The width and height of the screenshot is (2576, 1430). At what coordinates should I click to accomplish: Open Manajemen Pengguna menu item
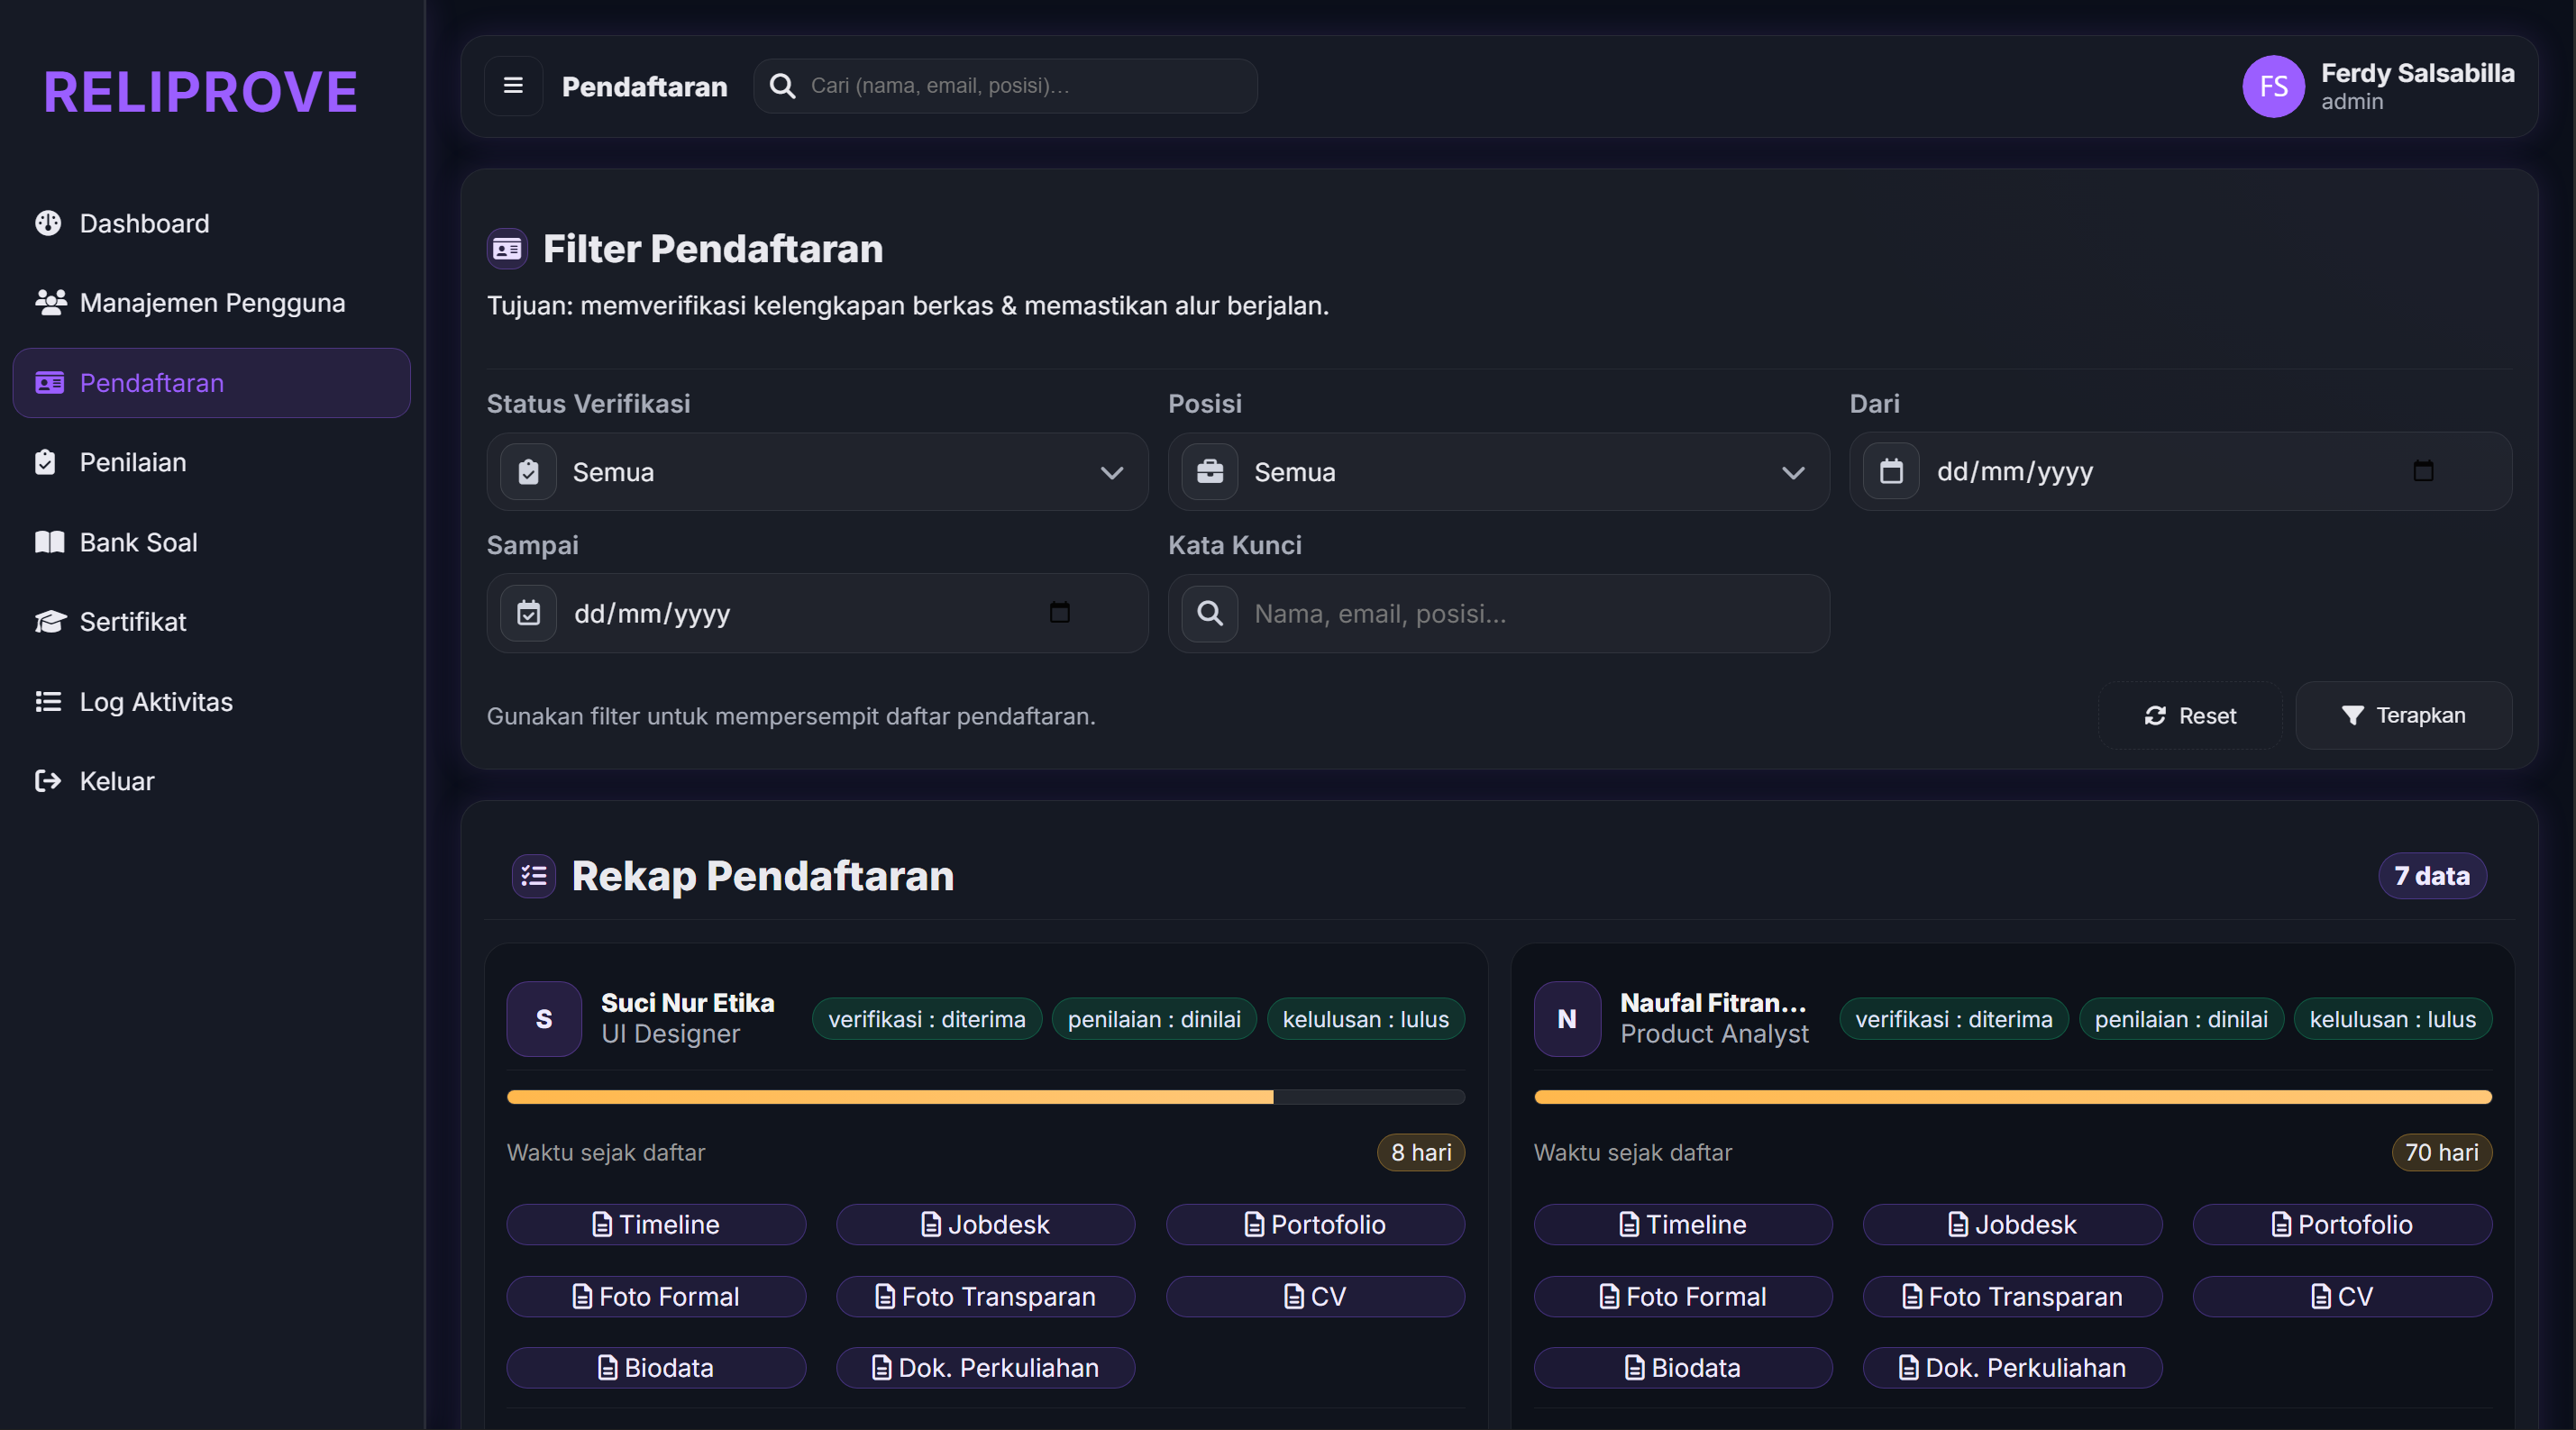point(211,302)
